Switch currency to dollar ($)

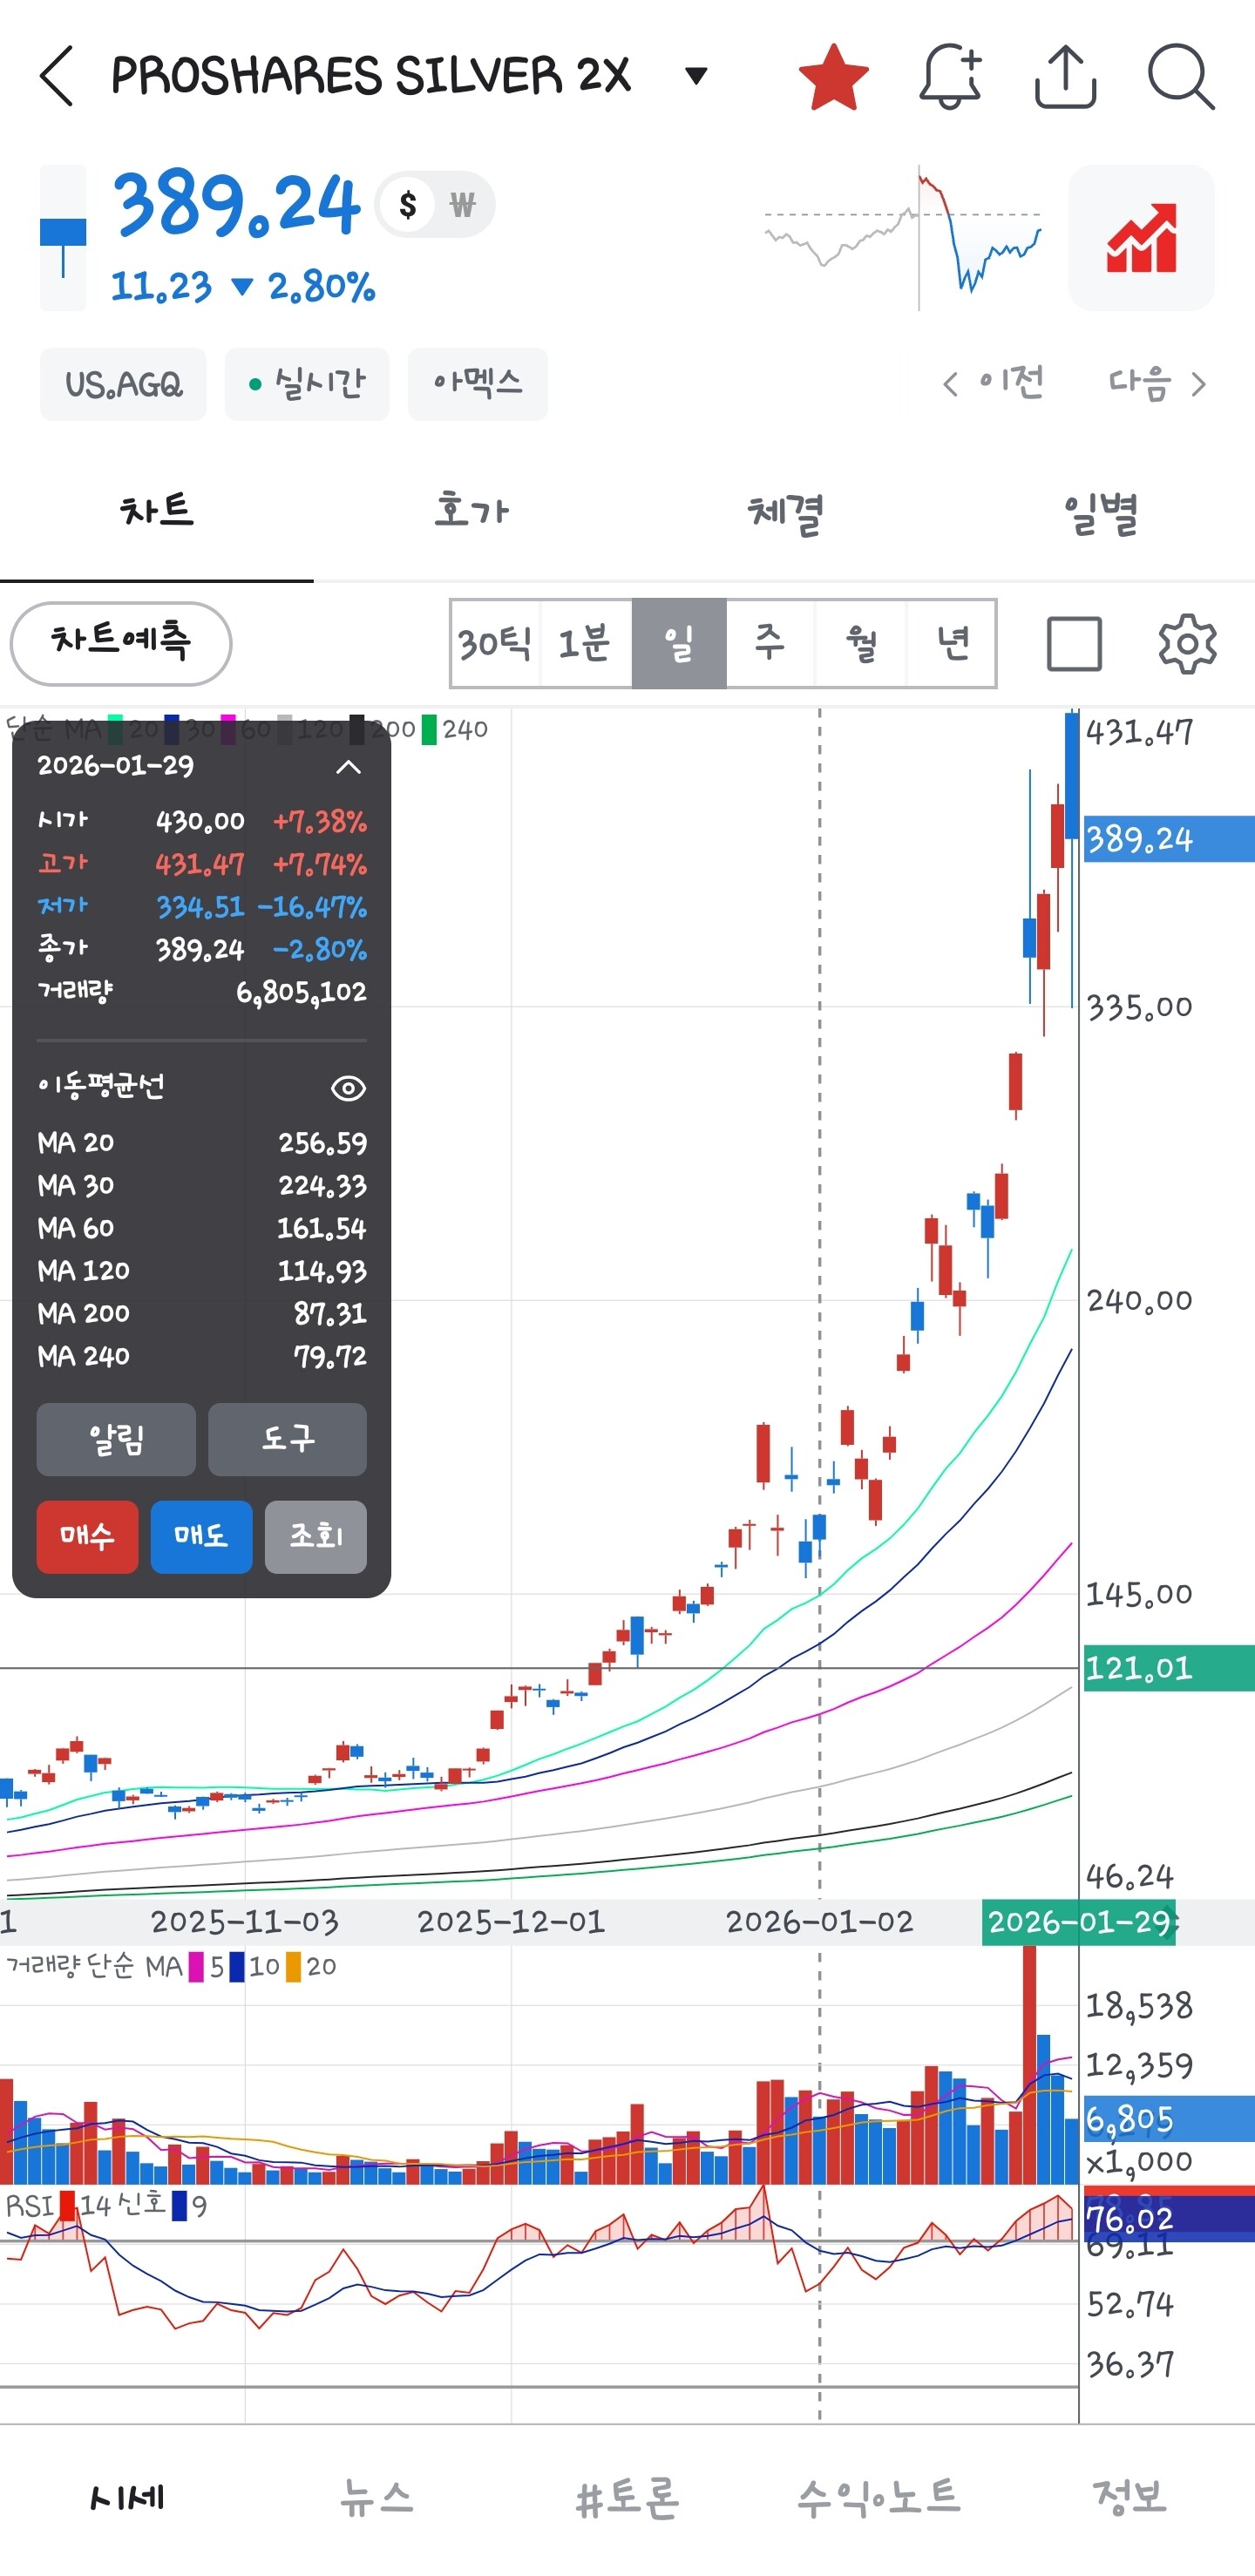tap(408, 205)
